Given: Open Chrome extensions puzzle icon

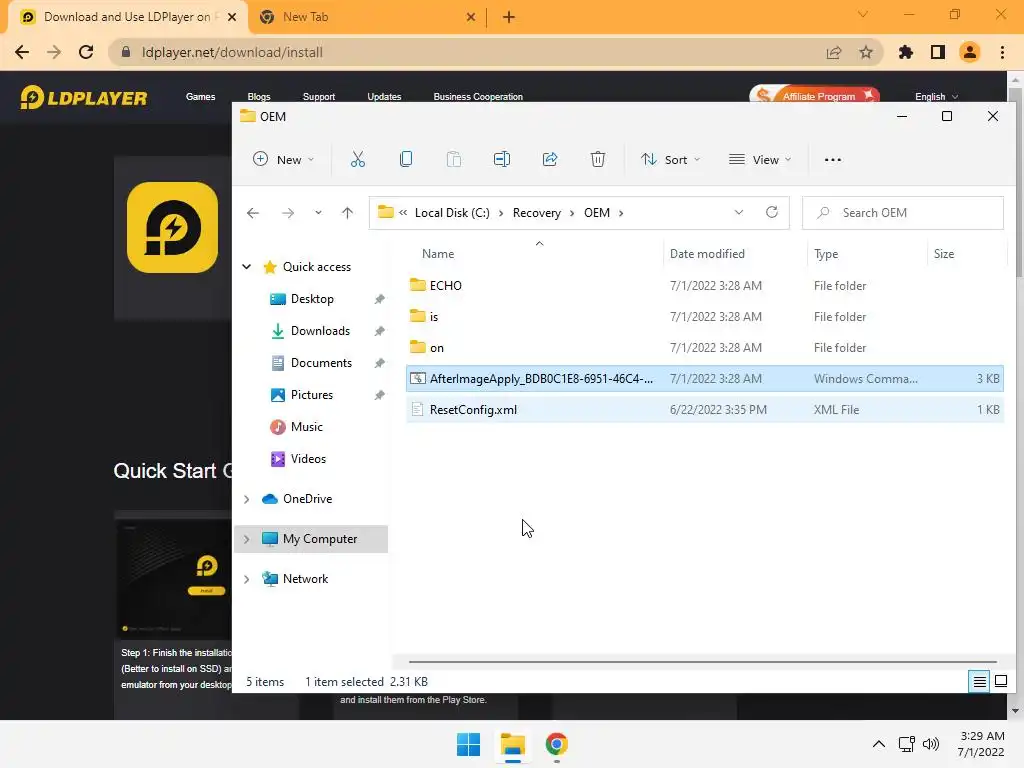Looking at the screenshot, I should [906, 52].
